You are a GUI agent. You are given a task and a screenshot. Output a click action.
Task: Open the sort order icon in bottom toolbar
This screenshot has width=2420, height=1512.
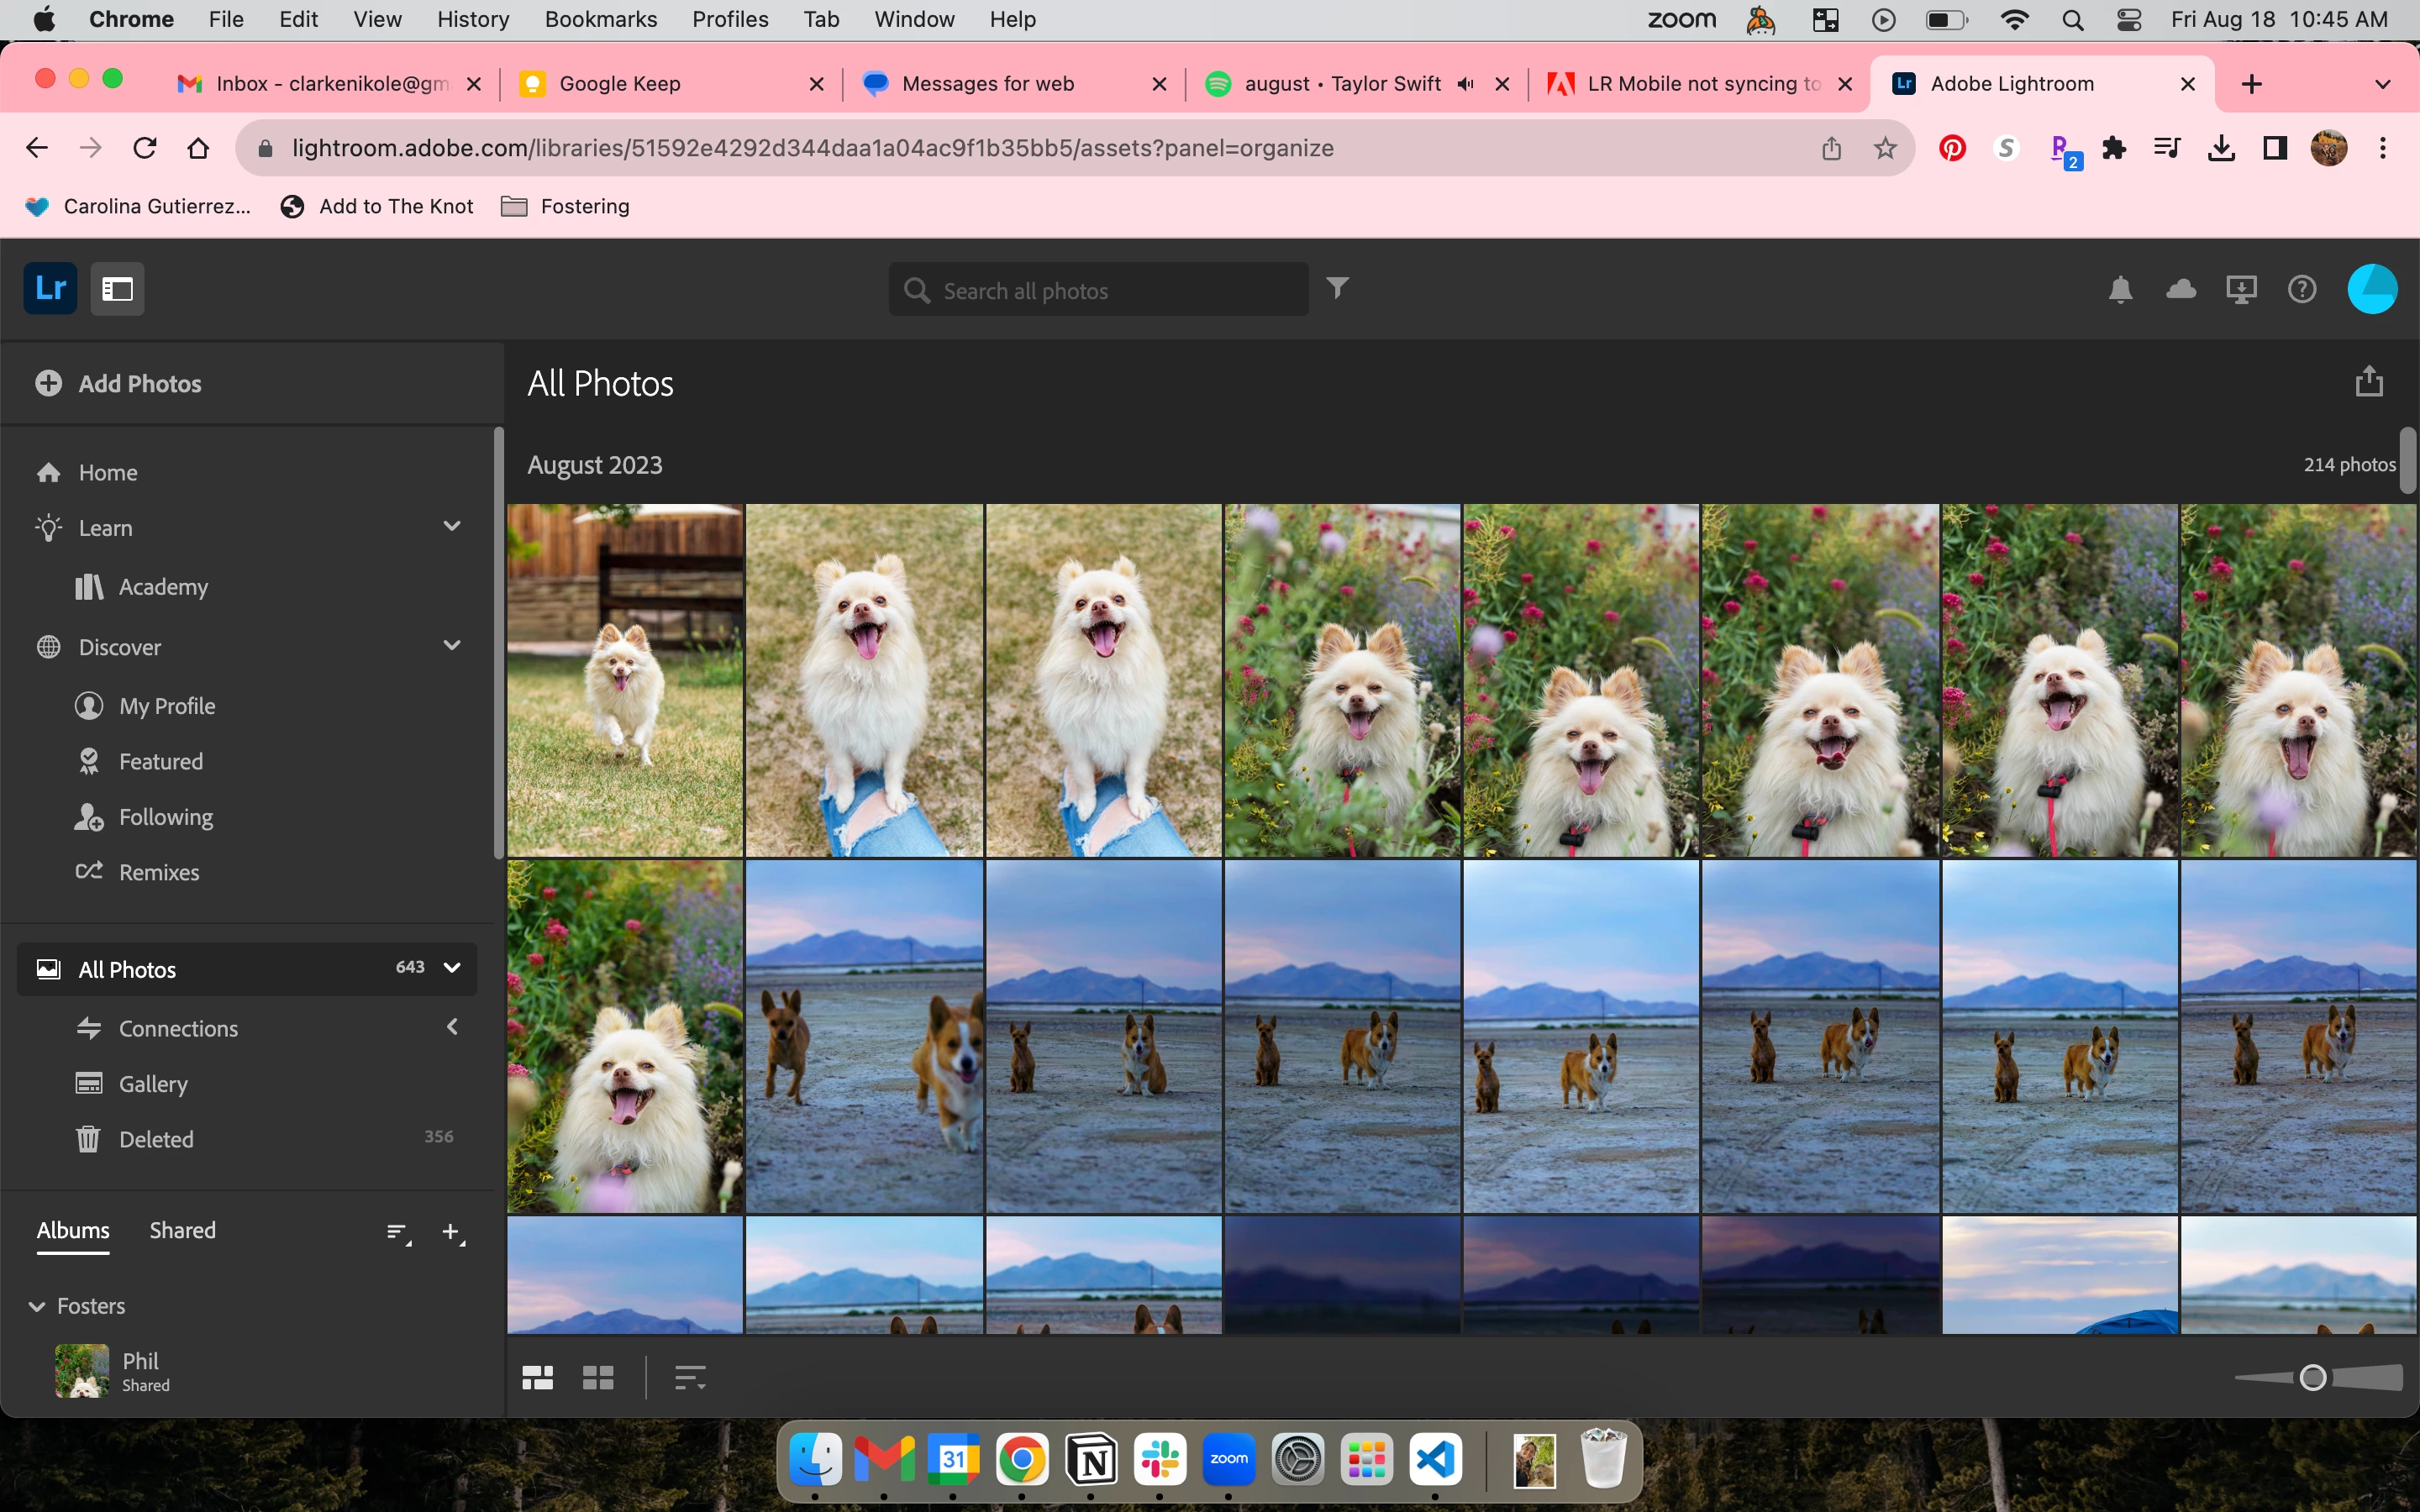click(689, 1378)
